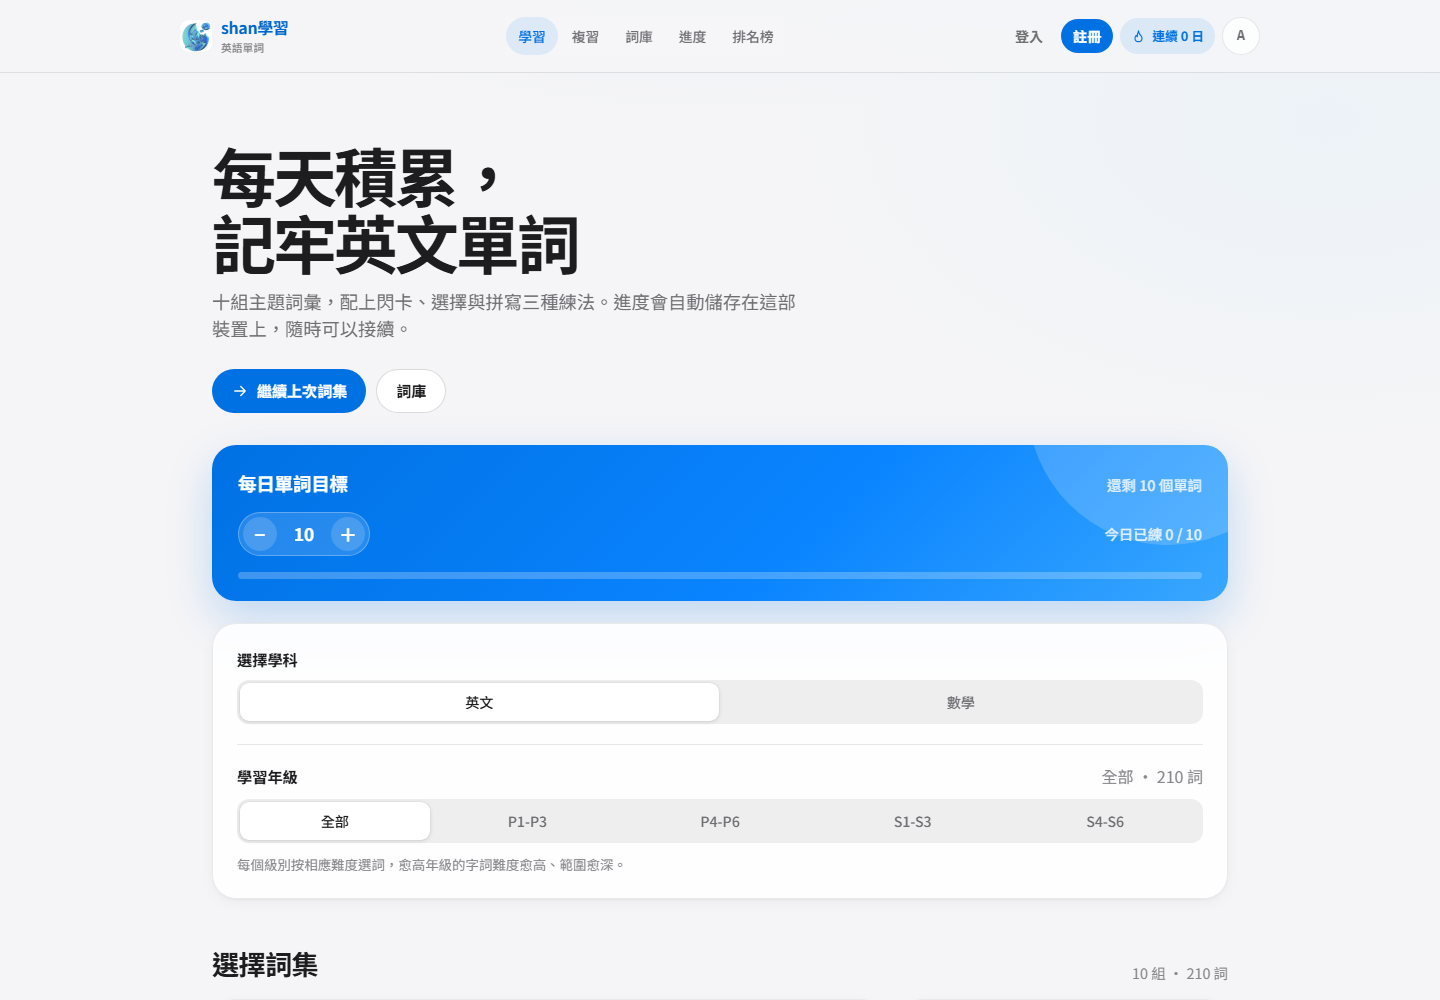1440x1000 pixels.
Task: Select the P1-P3 grade level
Action: pos(527,821)
